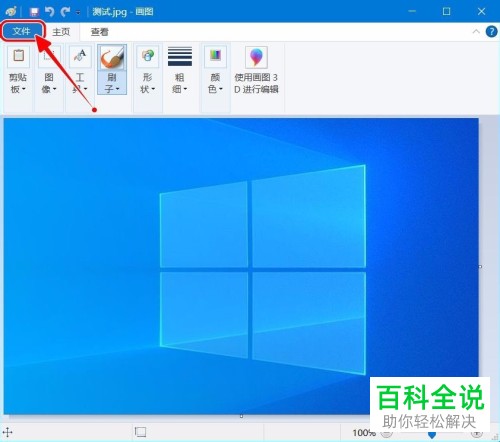Open the 文件 (File) menu tab

tap(22, 31)
